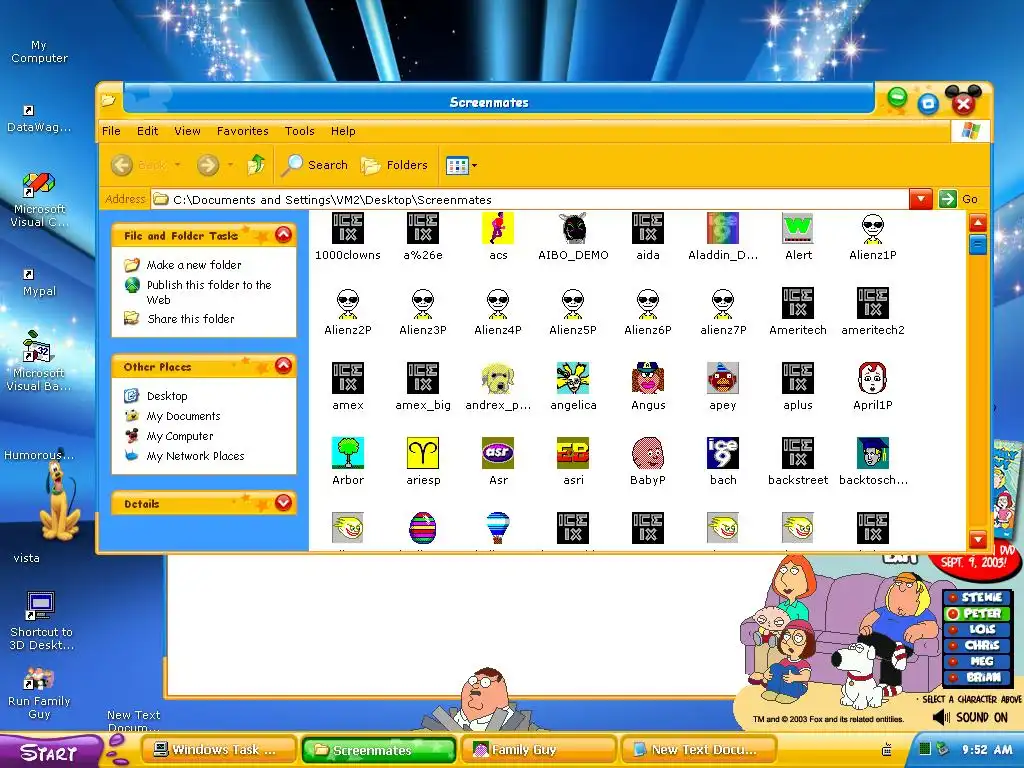Choose Meg character radio button
The height and width of the screenshot is (768, 1024).
pos(953,661)
